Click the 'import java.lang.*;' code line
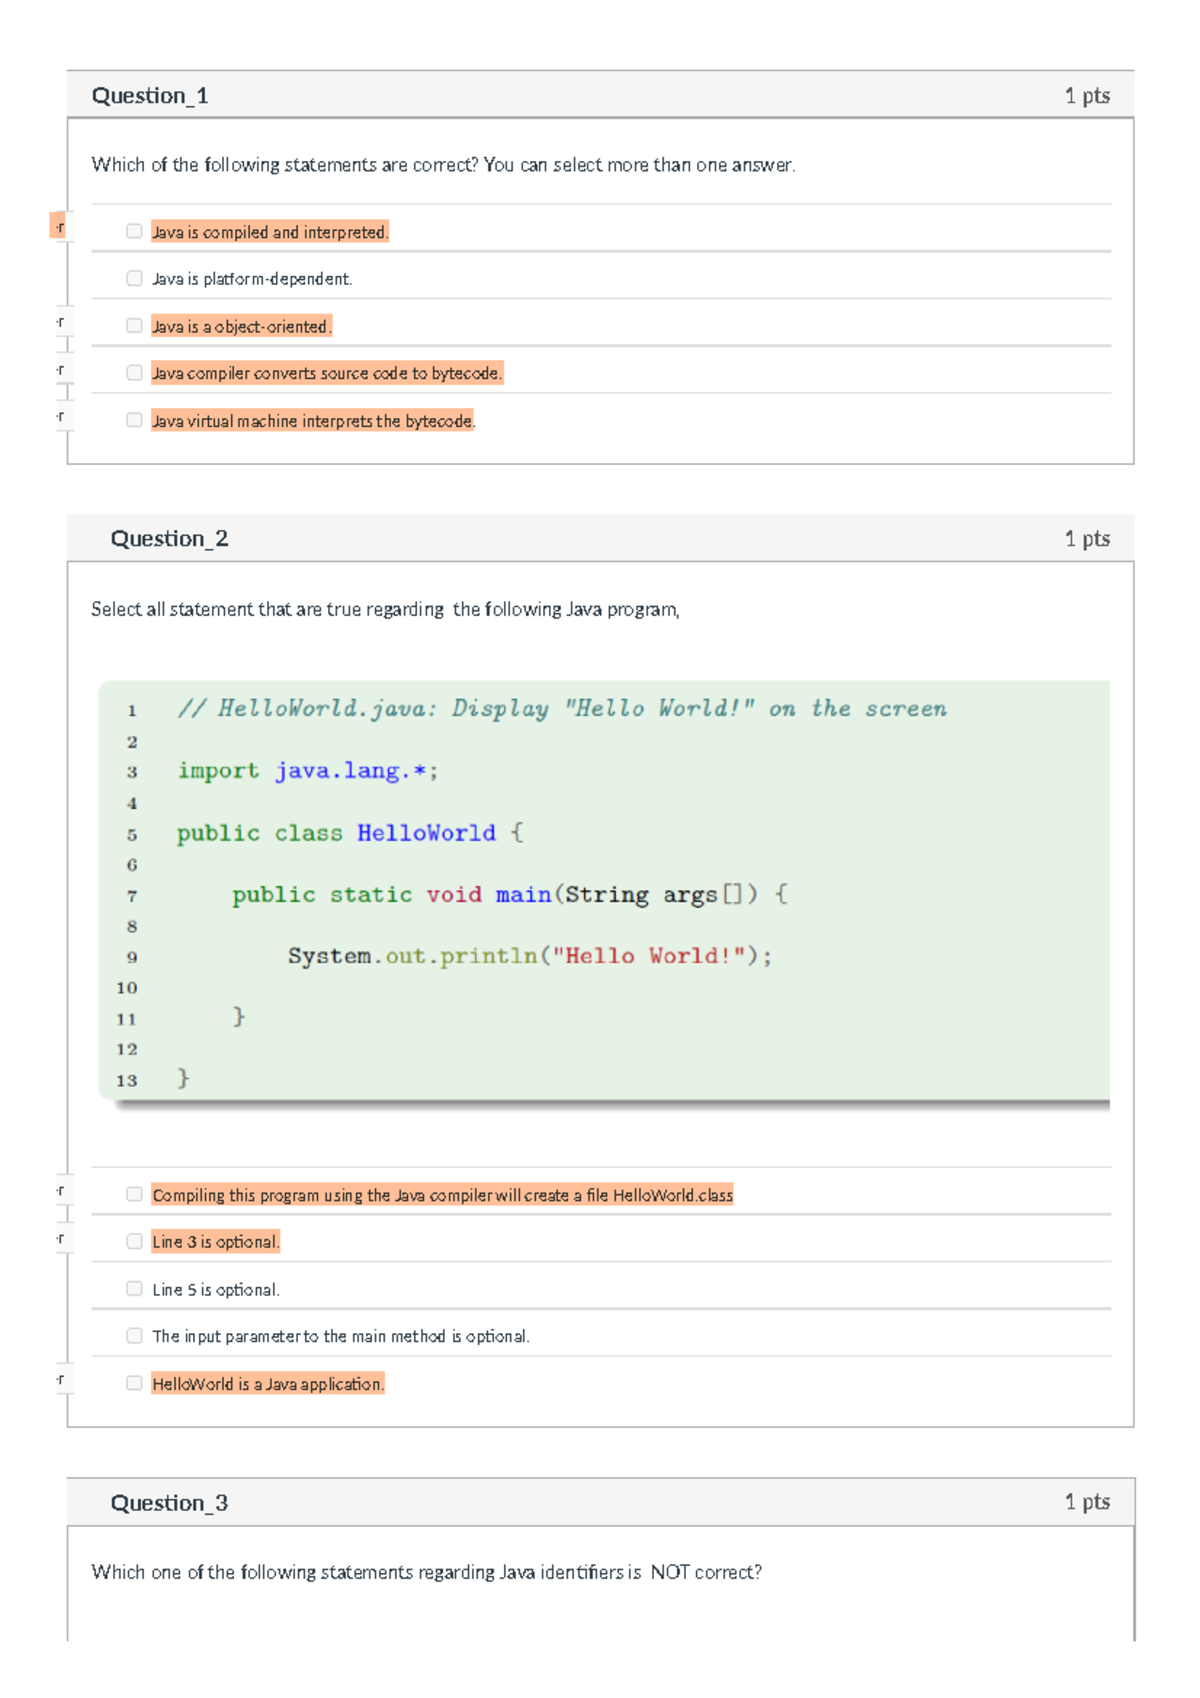 [307, 771]
